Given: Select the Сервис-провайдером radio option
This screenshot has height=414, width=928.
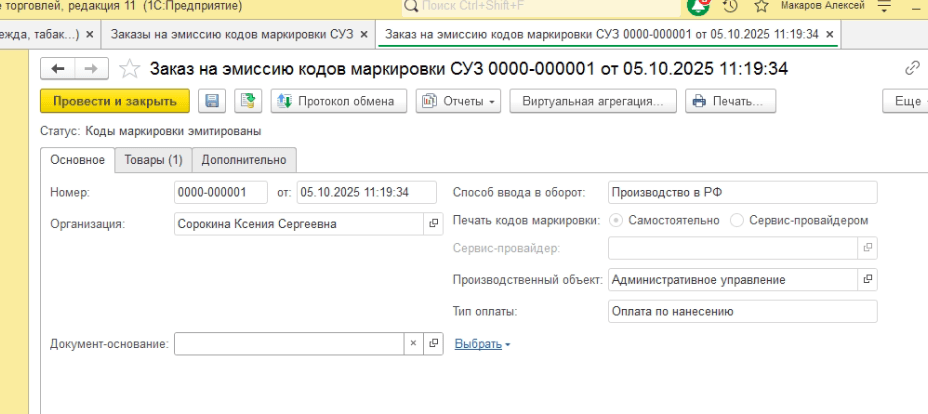Looking at the screenshot, I should 738,220.
